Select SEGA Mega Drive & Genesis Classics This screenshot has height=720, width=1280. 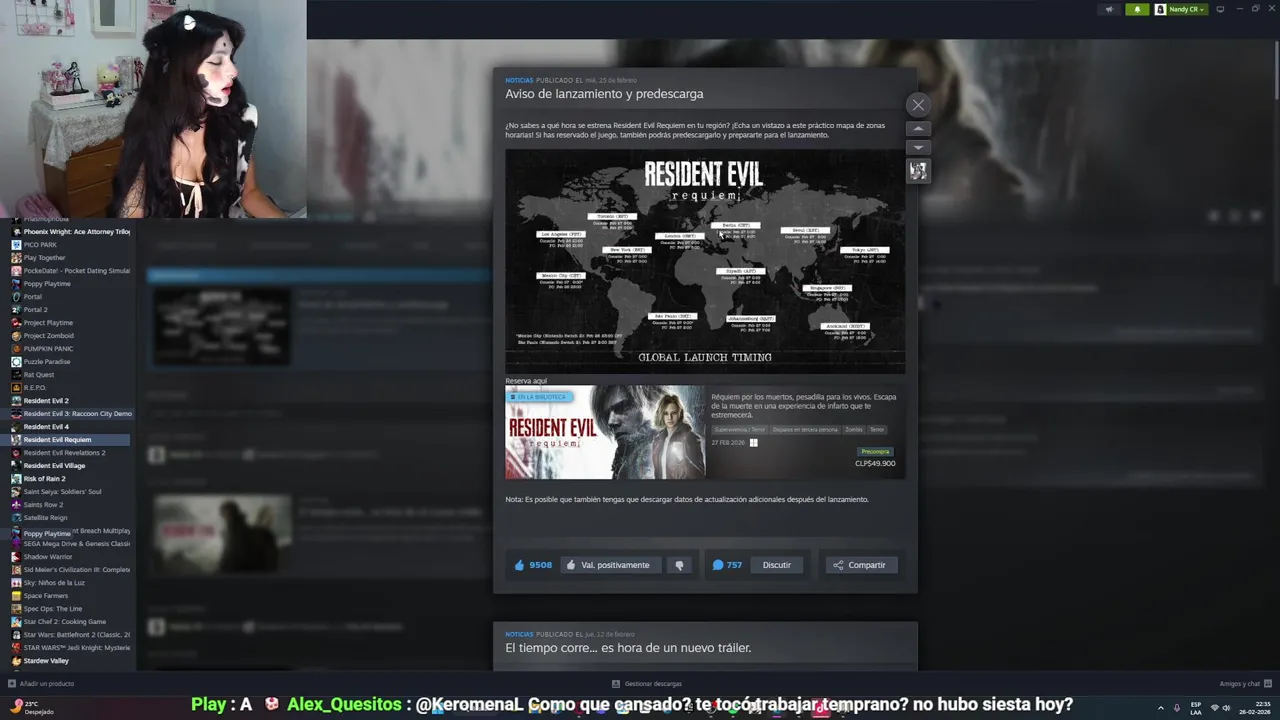[70, 544]
